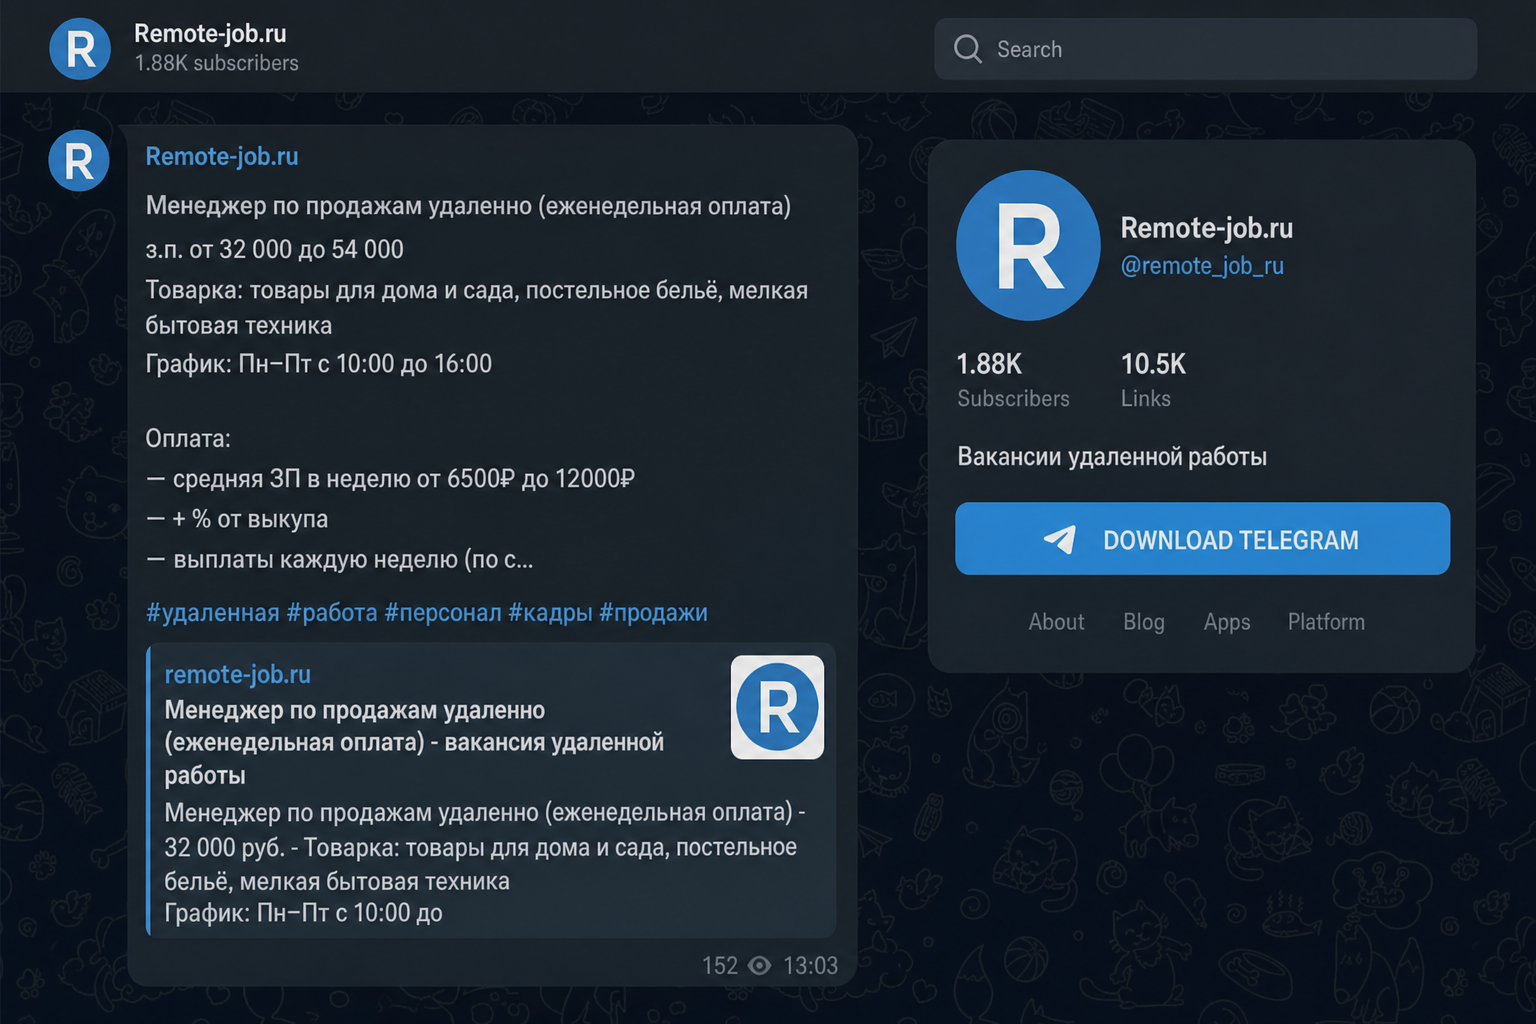Viewport: 1536px width, 1024px height.
Task: Open the large channel avatar in the info card
Action: coord(1028,245)
